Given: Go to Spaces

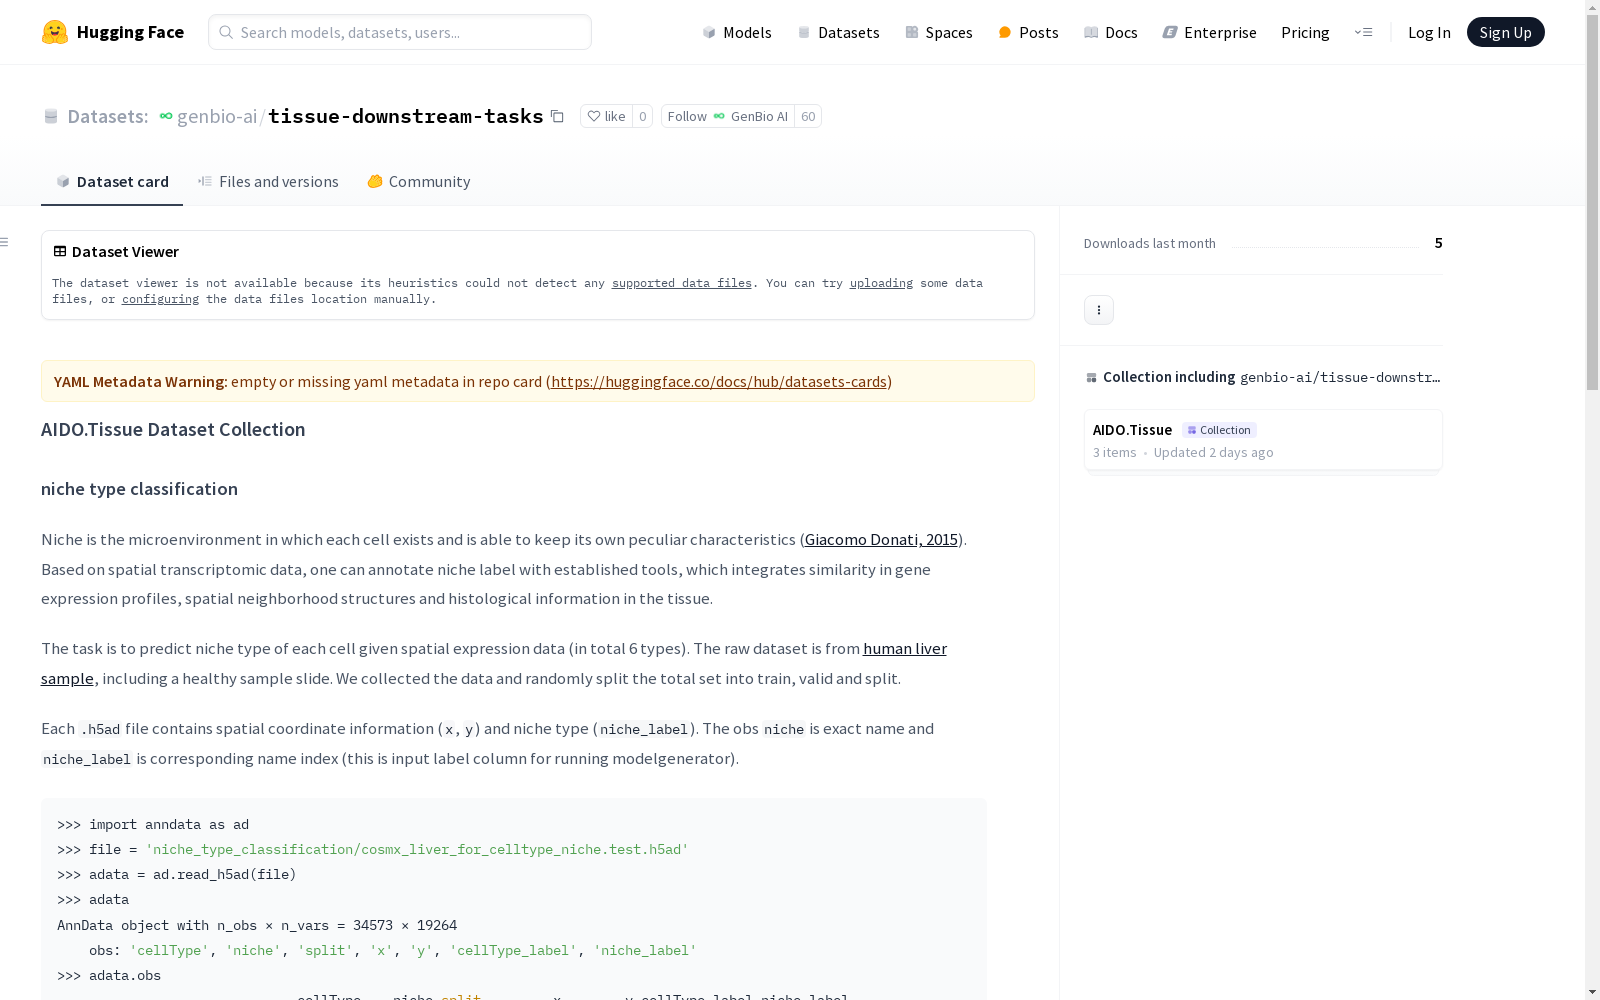Looking at the screenshot, I should pyautogui.click(x=939, y=32).
